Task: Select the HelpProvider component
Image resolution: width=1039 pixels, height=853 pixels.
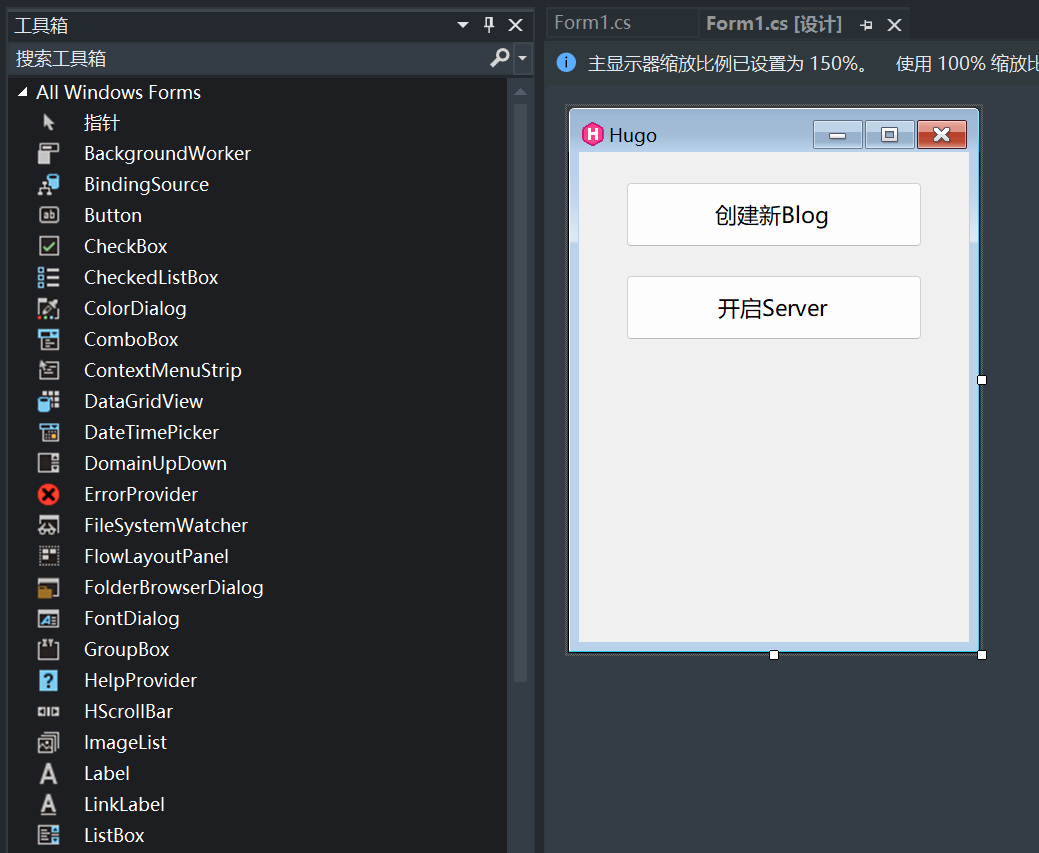Action: [142, 680]
